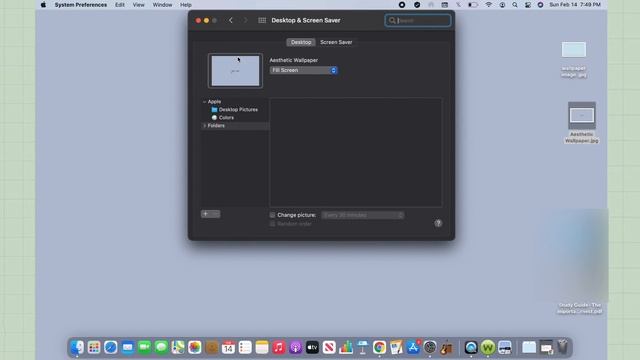Open Pages from the dock
This screenshot has width=640, height=360.
click(x=396, y=347)
